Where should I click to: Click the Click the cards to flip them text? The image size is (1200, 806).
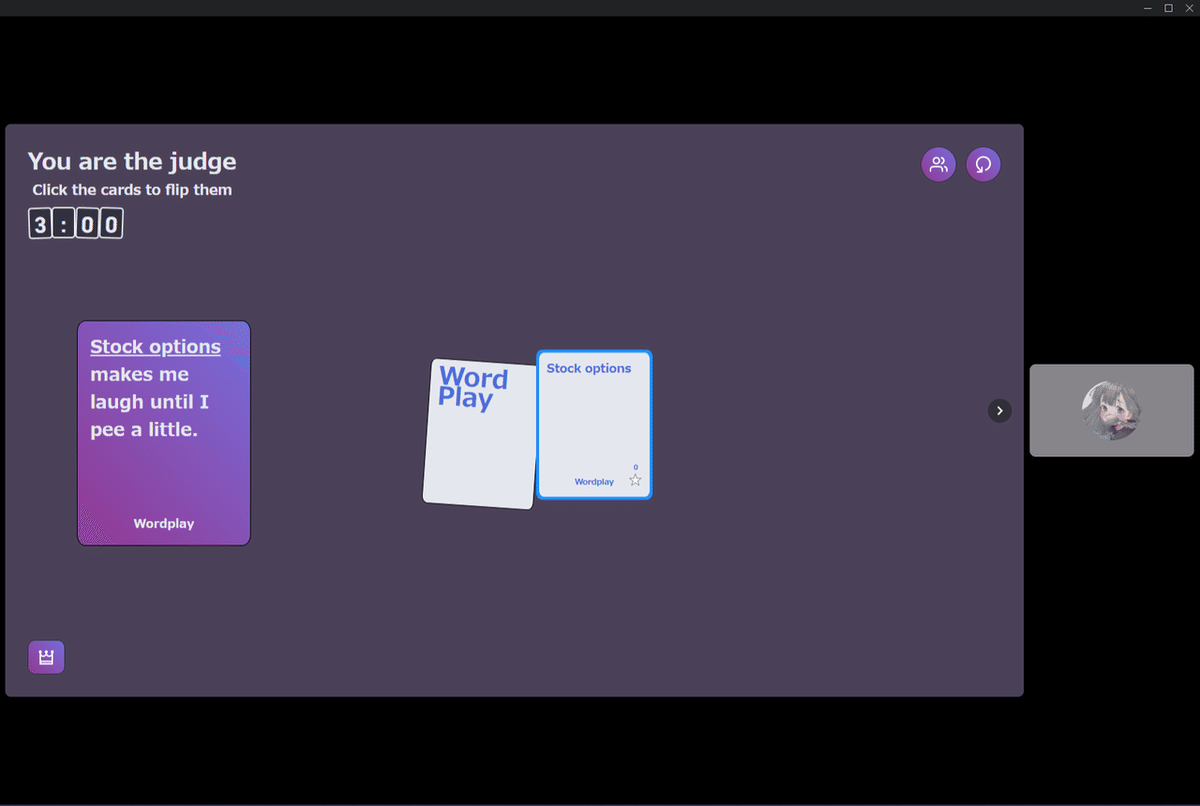pos(132,190)
